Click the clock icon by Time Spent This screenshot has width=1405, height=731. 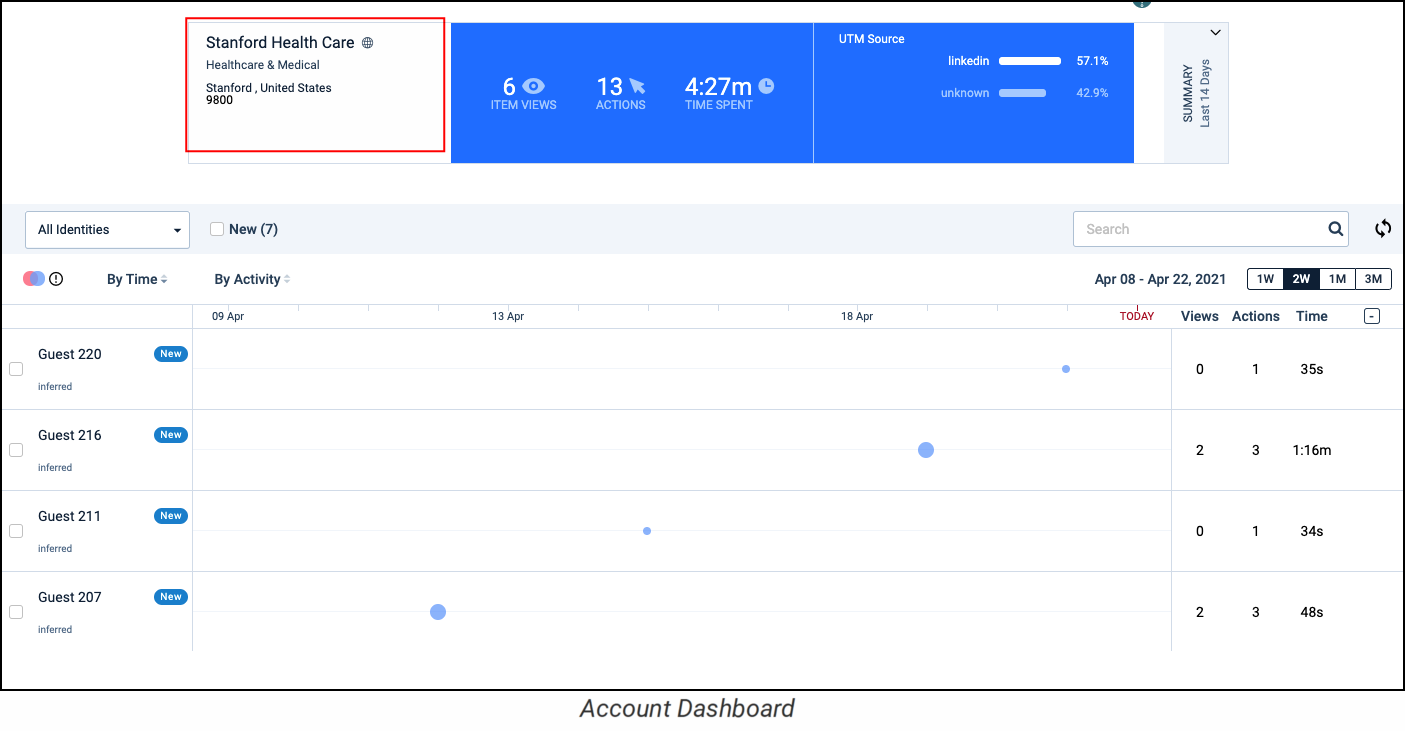[766, 86]
